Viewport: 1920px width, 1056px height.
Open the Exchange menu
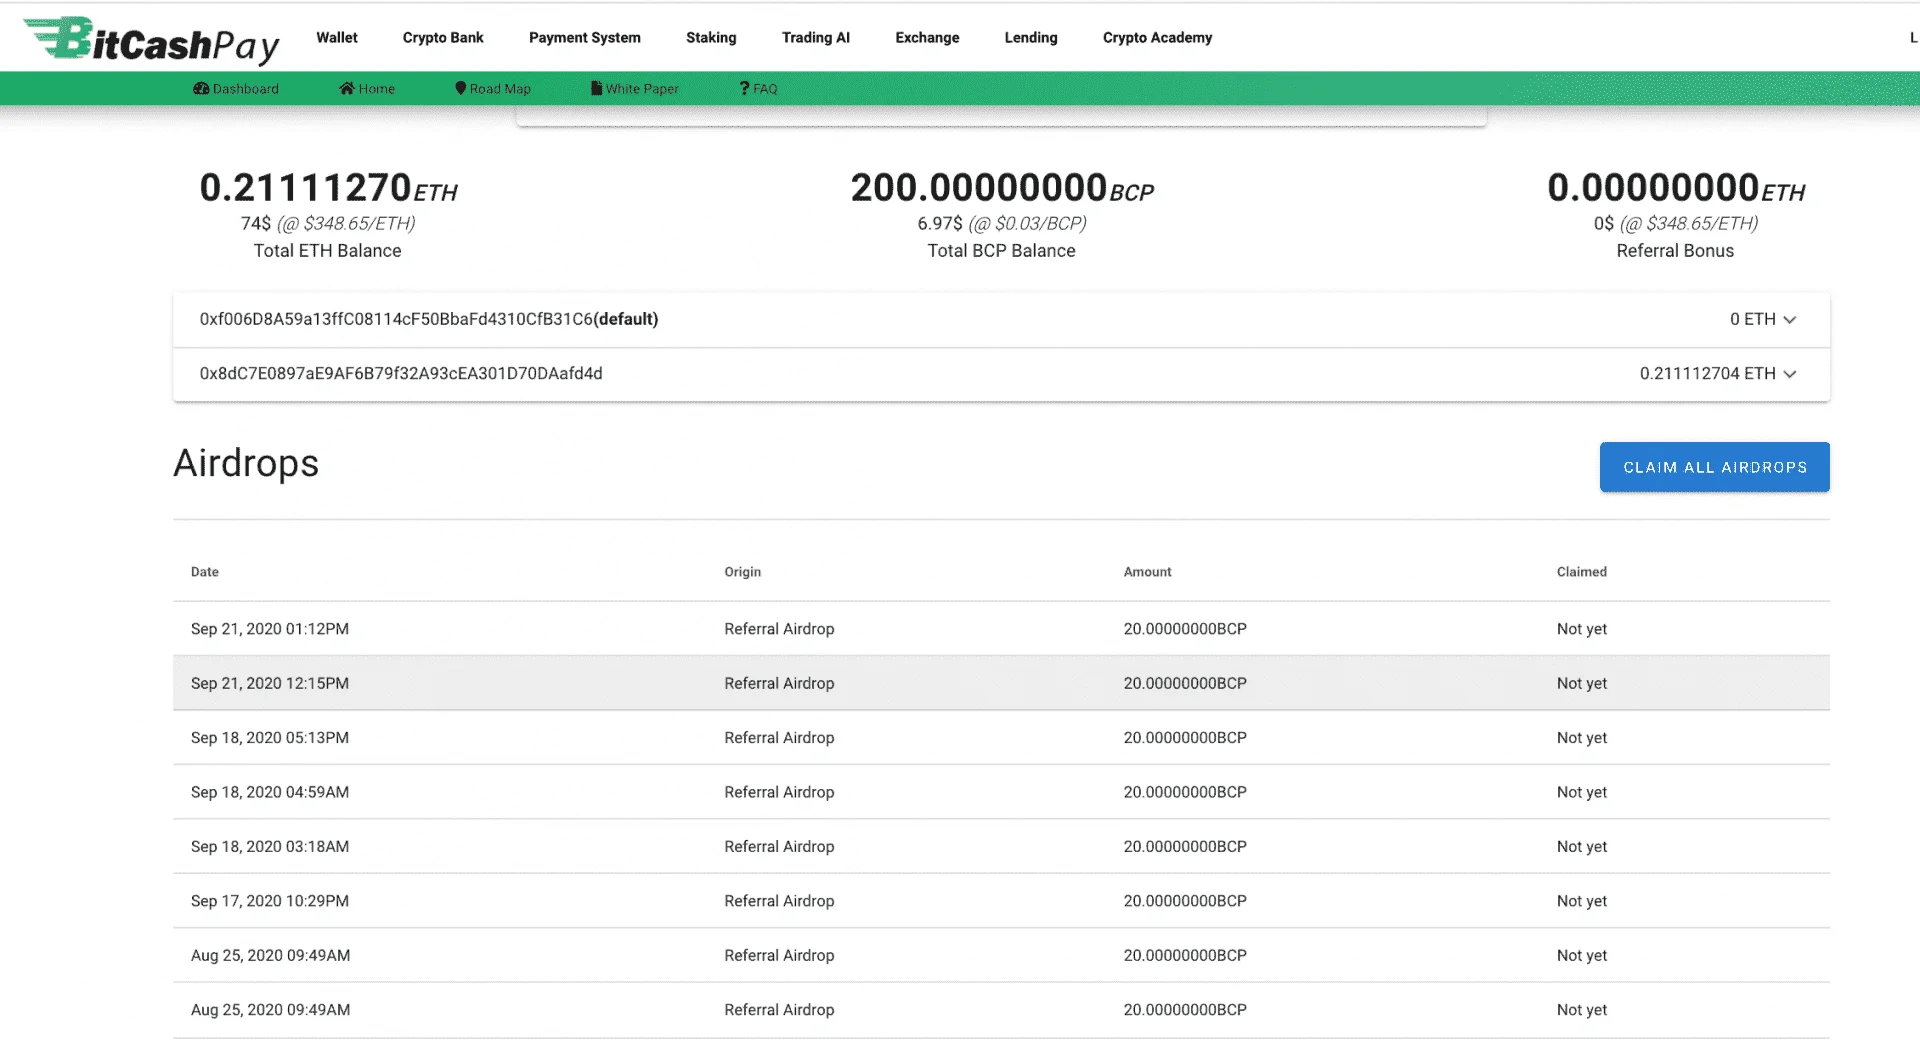[927, 37]
